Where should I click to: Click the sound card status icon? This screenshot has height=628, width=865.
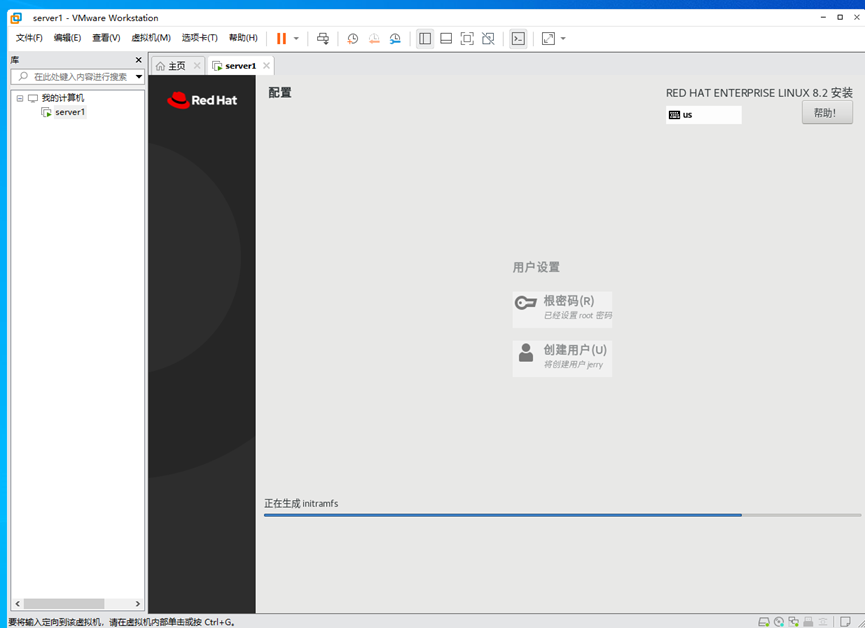click(x=823, y=622)
